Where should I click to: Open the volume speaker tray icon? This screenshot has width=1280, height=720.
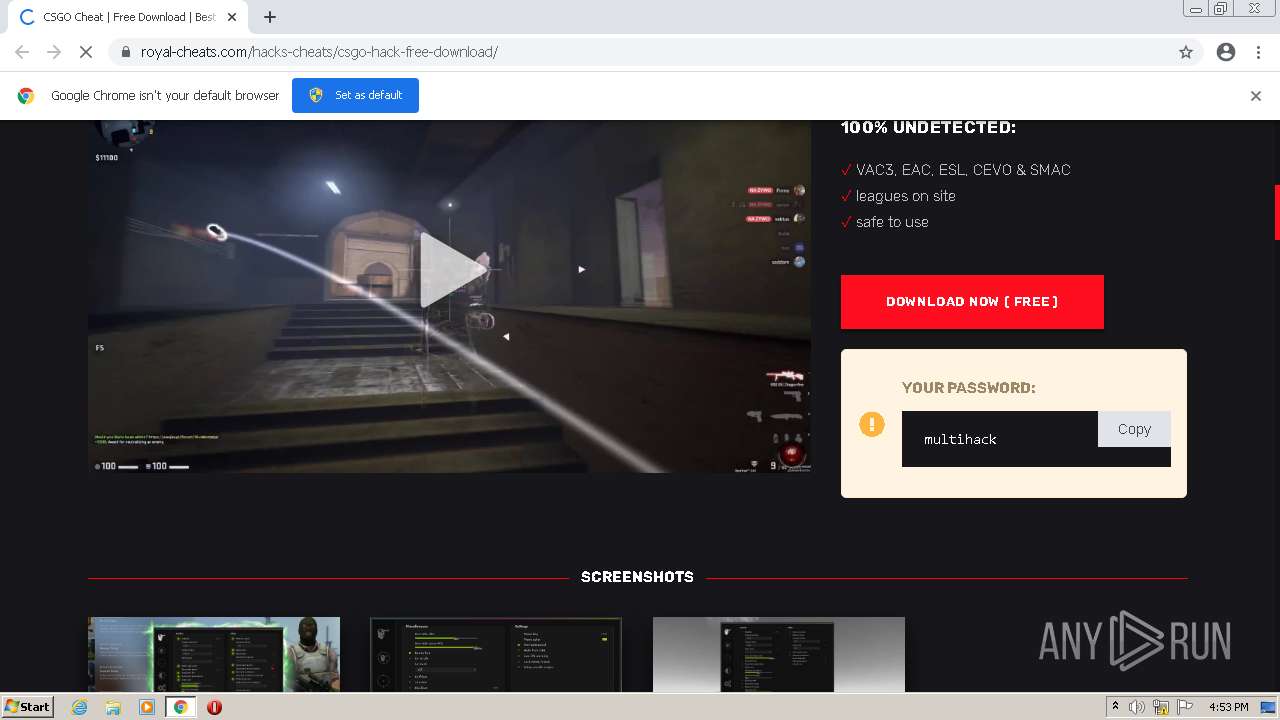1137,707
